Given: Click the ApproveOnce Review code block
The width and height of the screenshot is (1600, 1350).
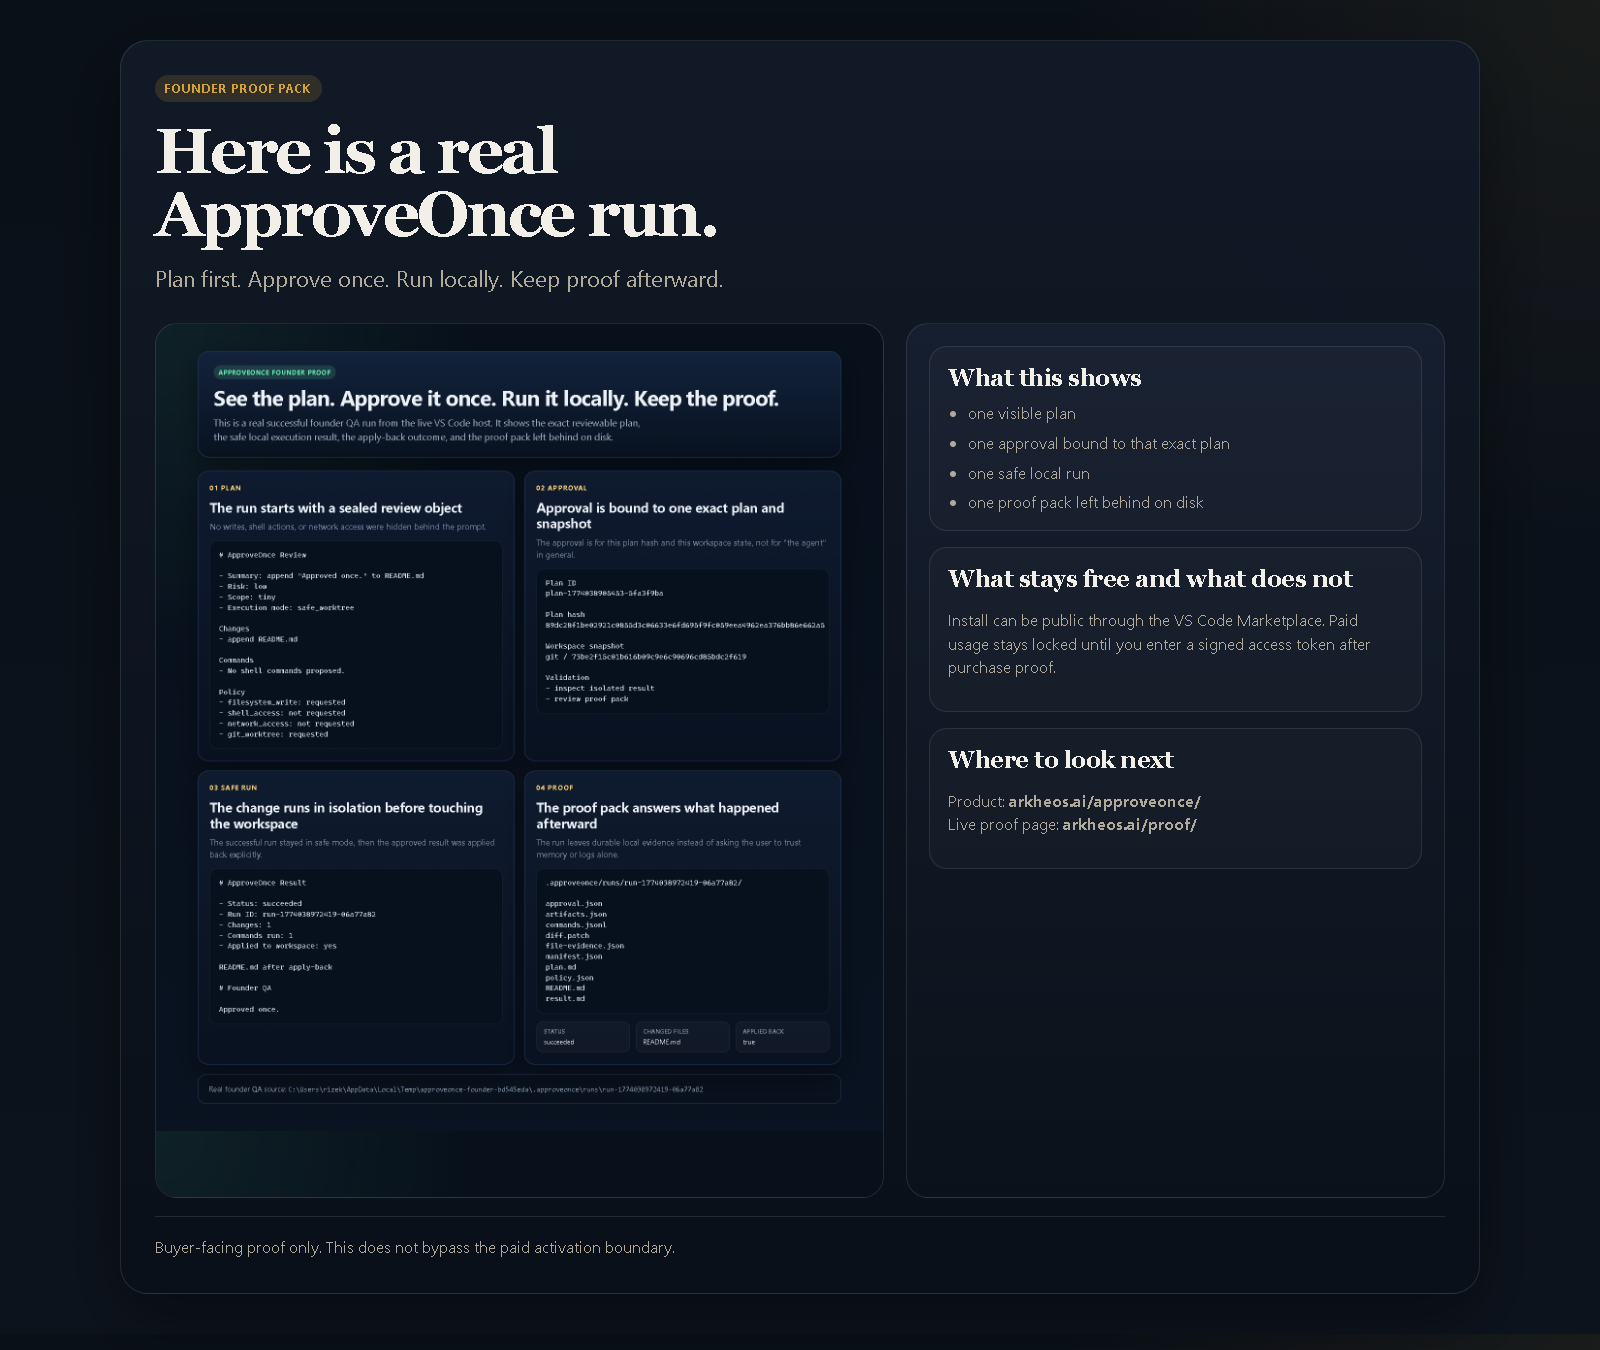Looking at the screenshot, I should click(x=357, y=646).
